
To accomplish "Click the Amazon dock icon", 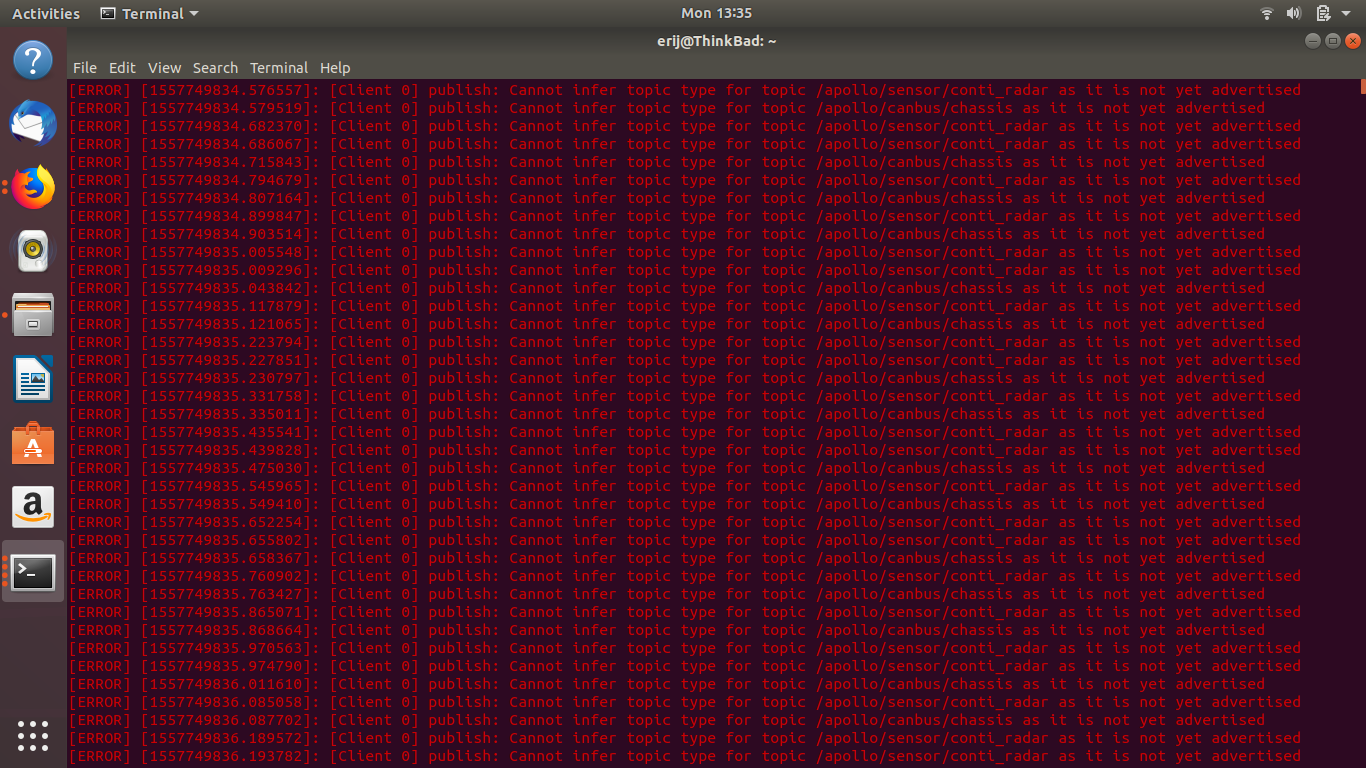I will click(x=33, y=507).
